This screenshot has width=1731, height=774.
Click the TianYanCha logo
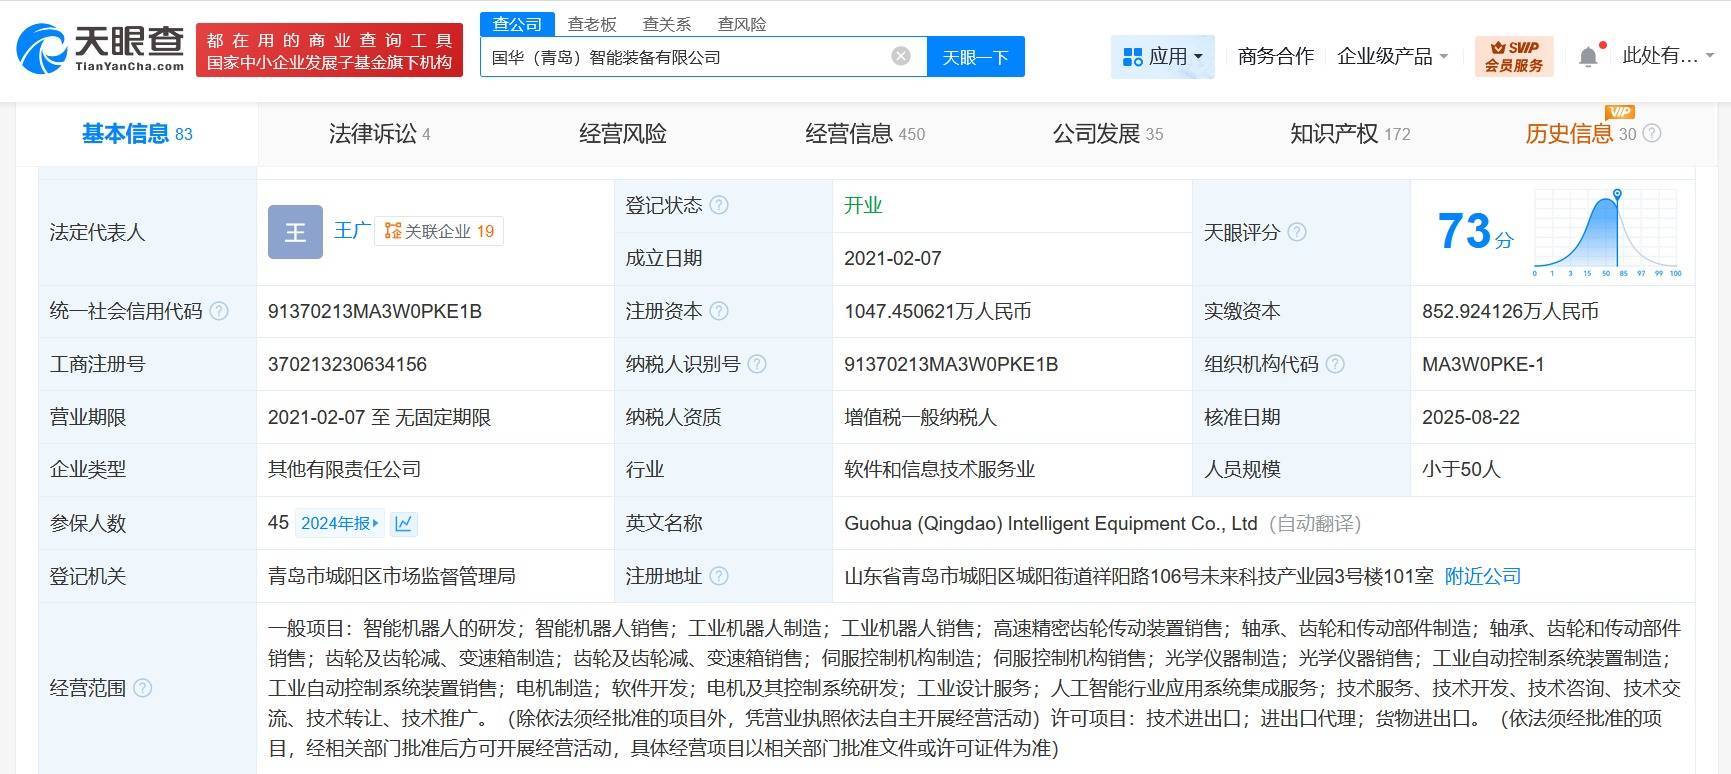[101, 48]
